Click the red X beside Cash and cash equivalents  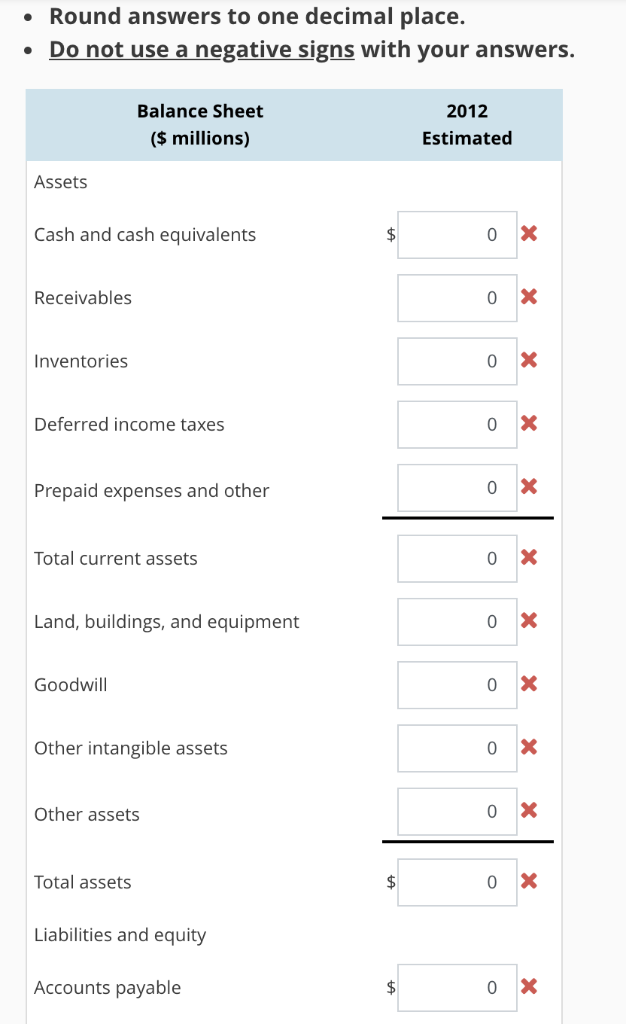coord(529,234)
